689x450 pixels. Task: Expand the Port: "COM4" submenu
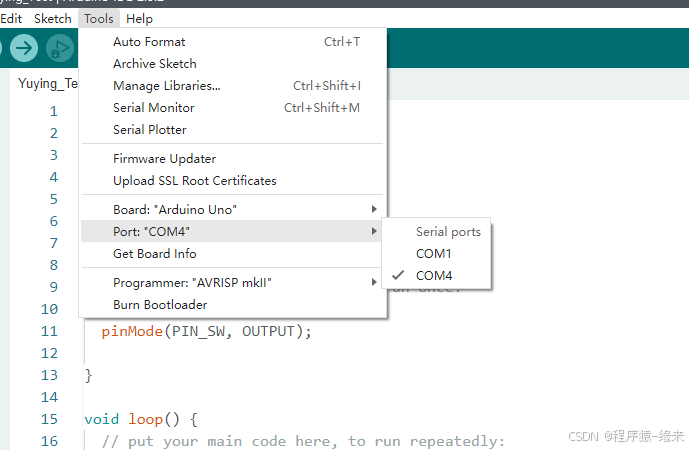click(x=233, y=231)
